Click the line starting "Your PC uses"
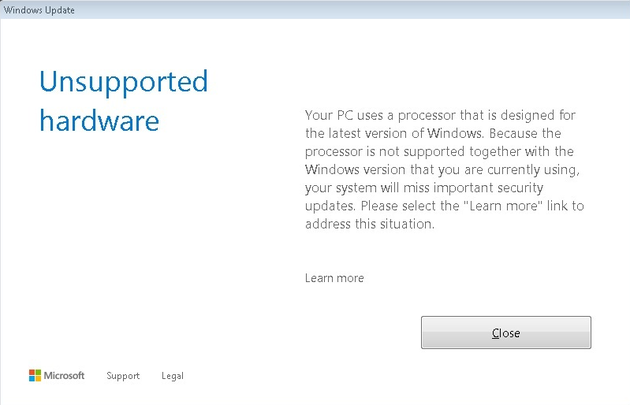The image size is (630, 405). pos(440,115)
